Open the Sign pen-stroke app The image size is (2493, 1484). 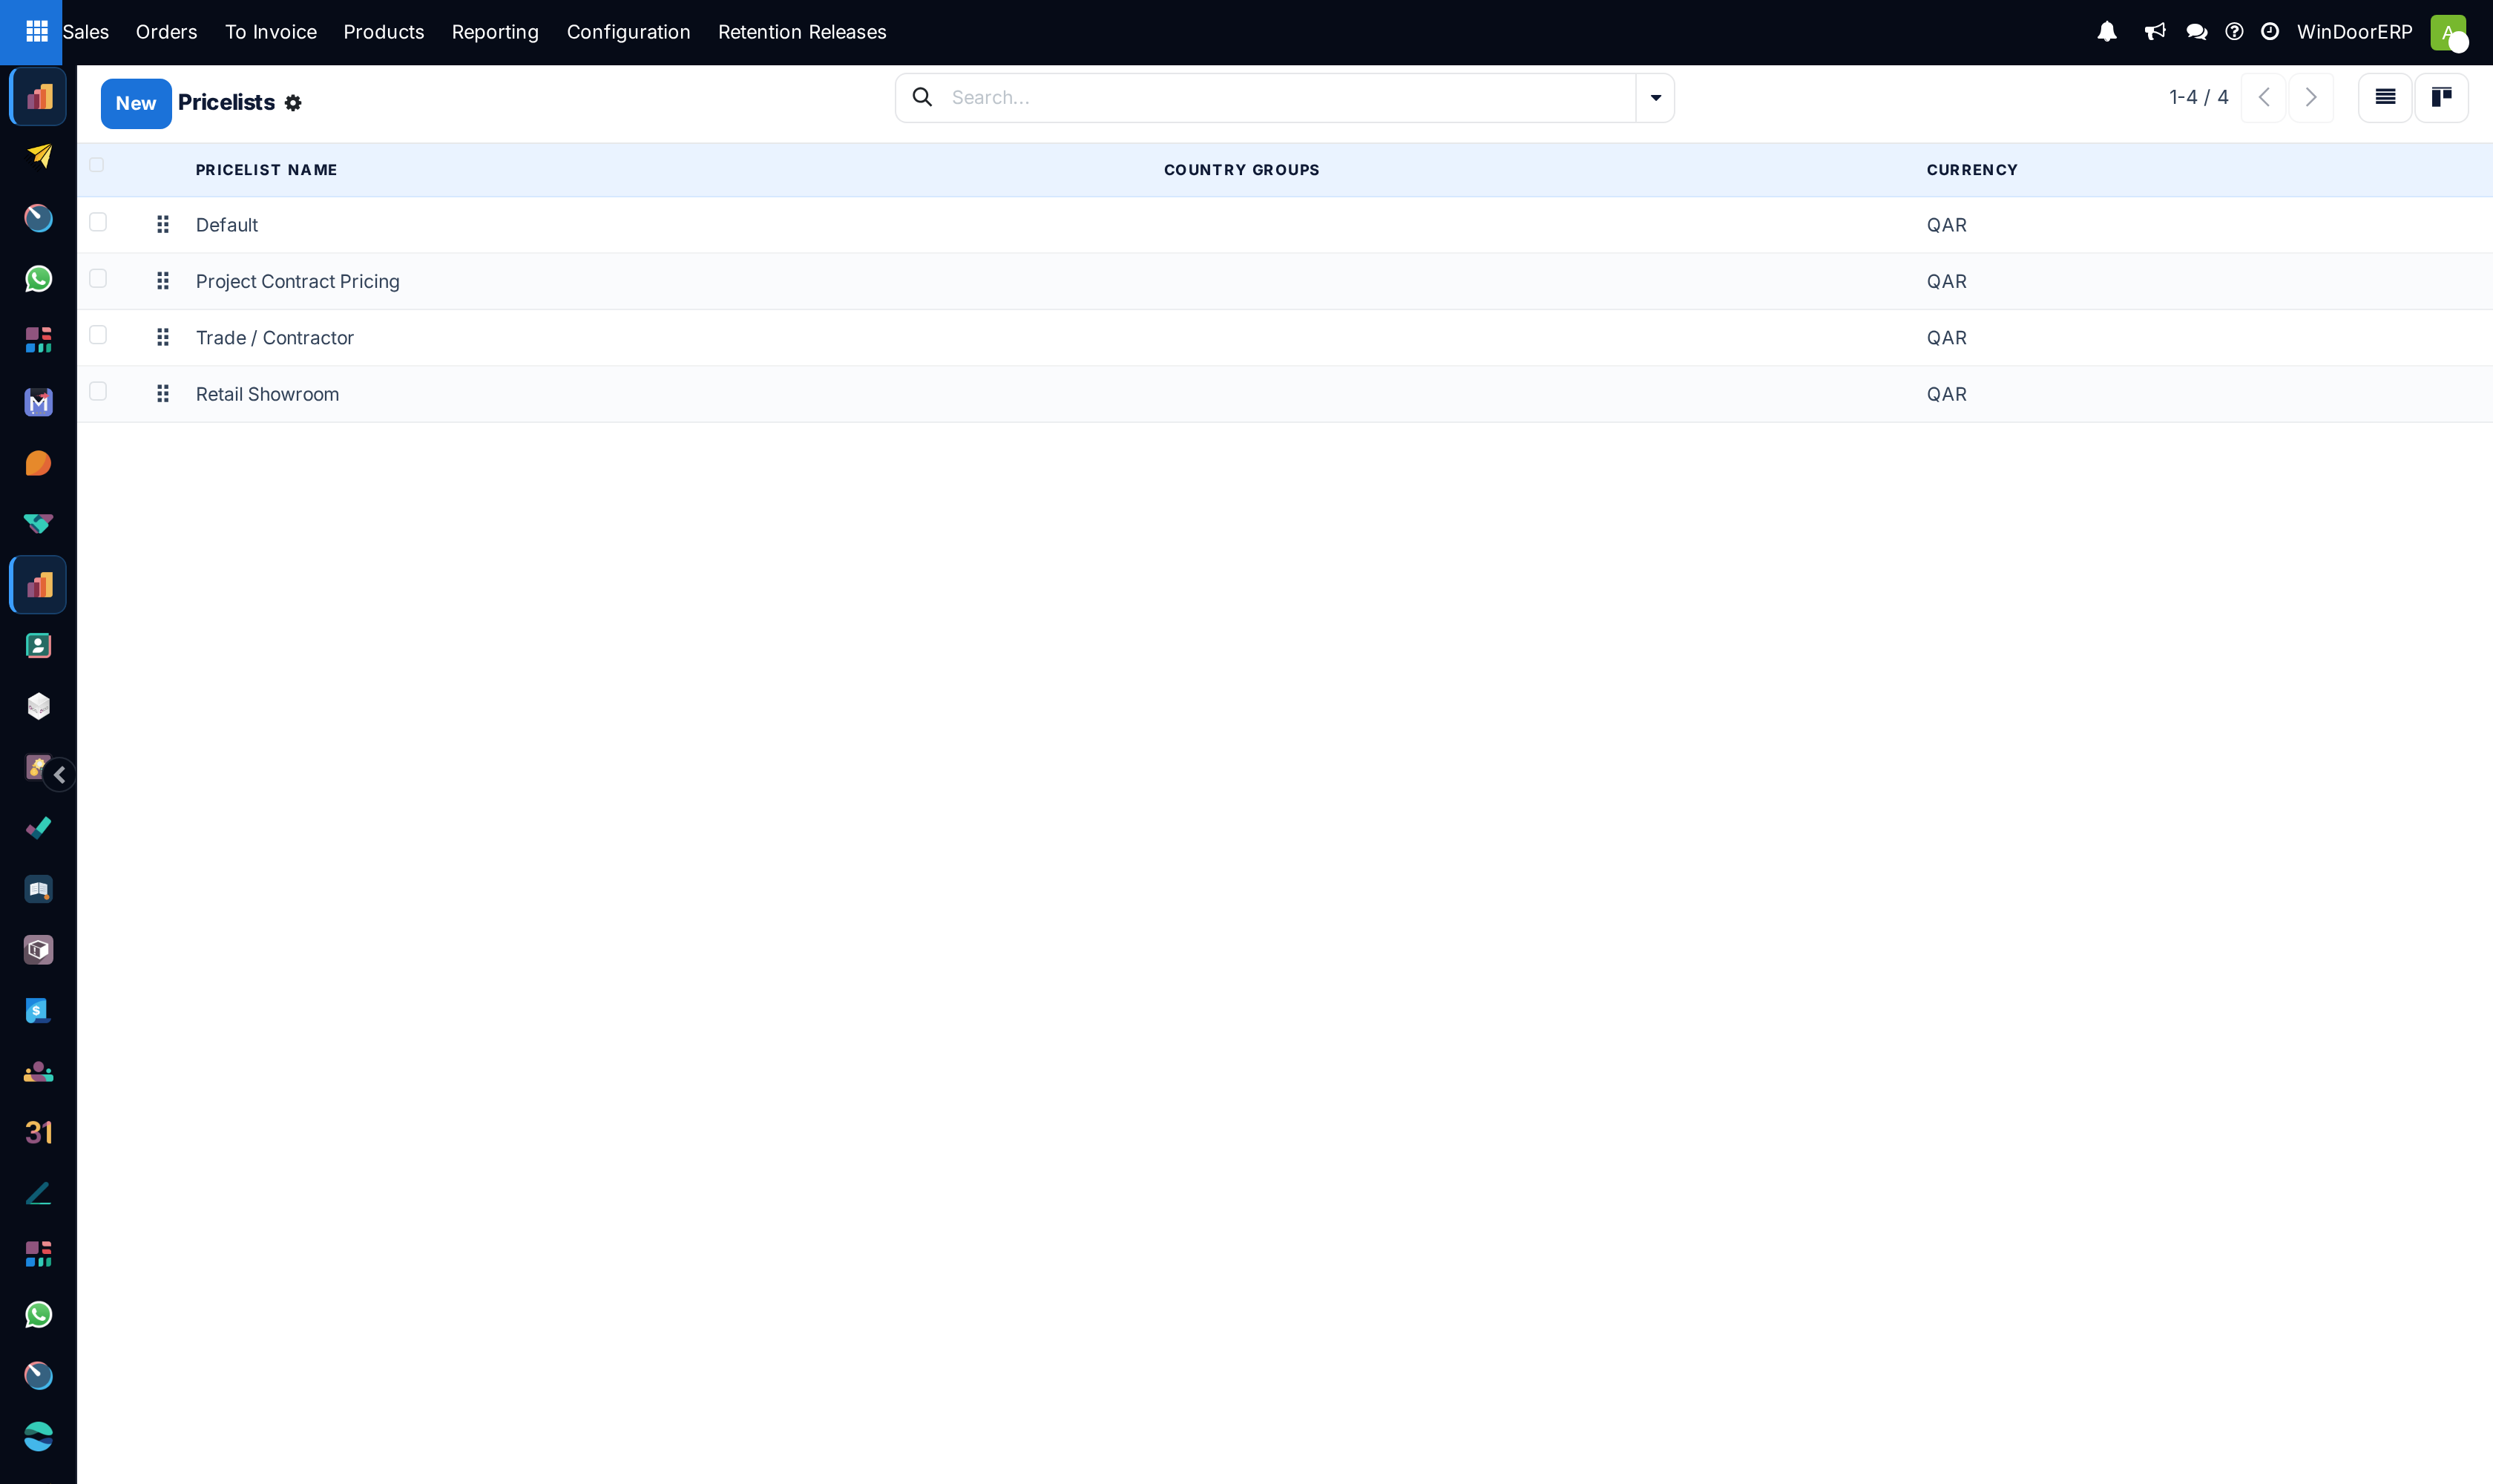pos(38,1193)
